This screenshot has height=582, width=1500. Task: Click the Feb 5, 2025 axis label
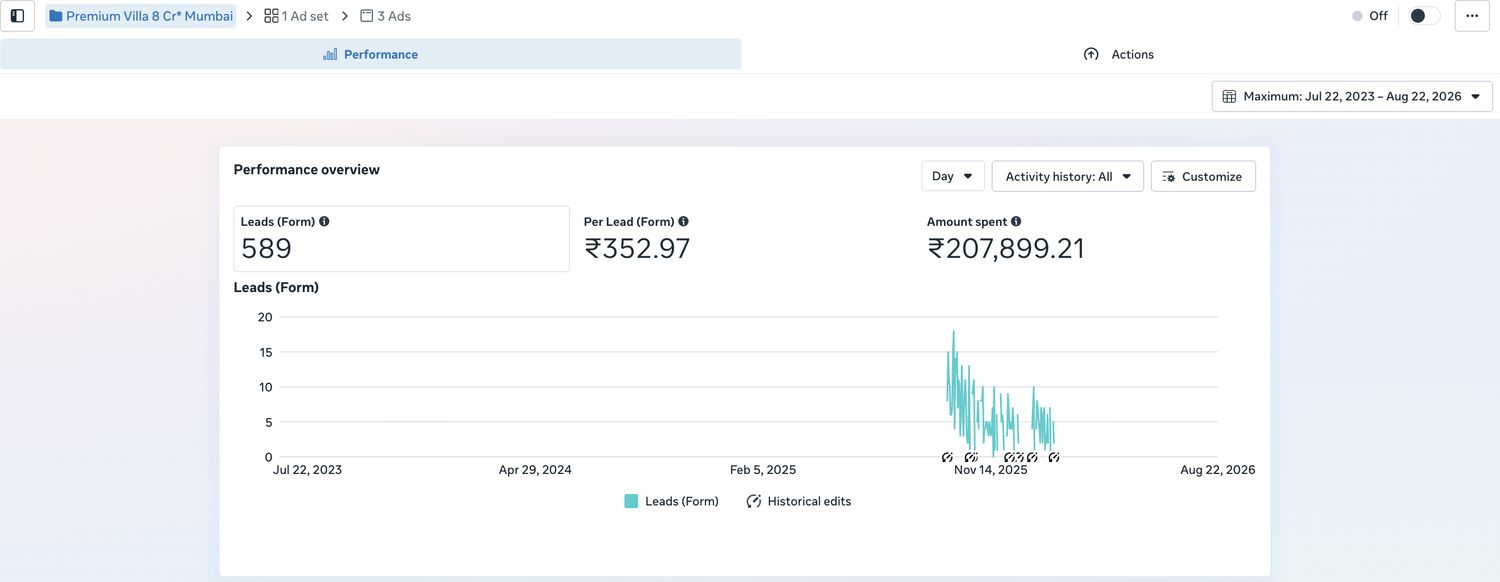pos(763,470)
